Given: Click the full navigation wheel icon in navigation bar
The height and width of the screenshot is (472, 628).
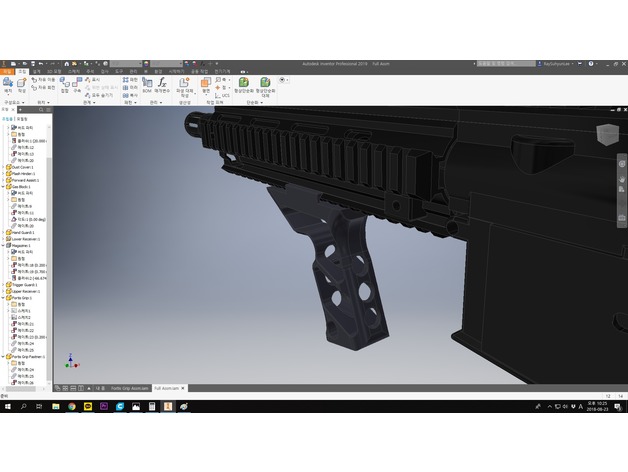Looking at the screenshot, I should [622, 164].
